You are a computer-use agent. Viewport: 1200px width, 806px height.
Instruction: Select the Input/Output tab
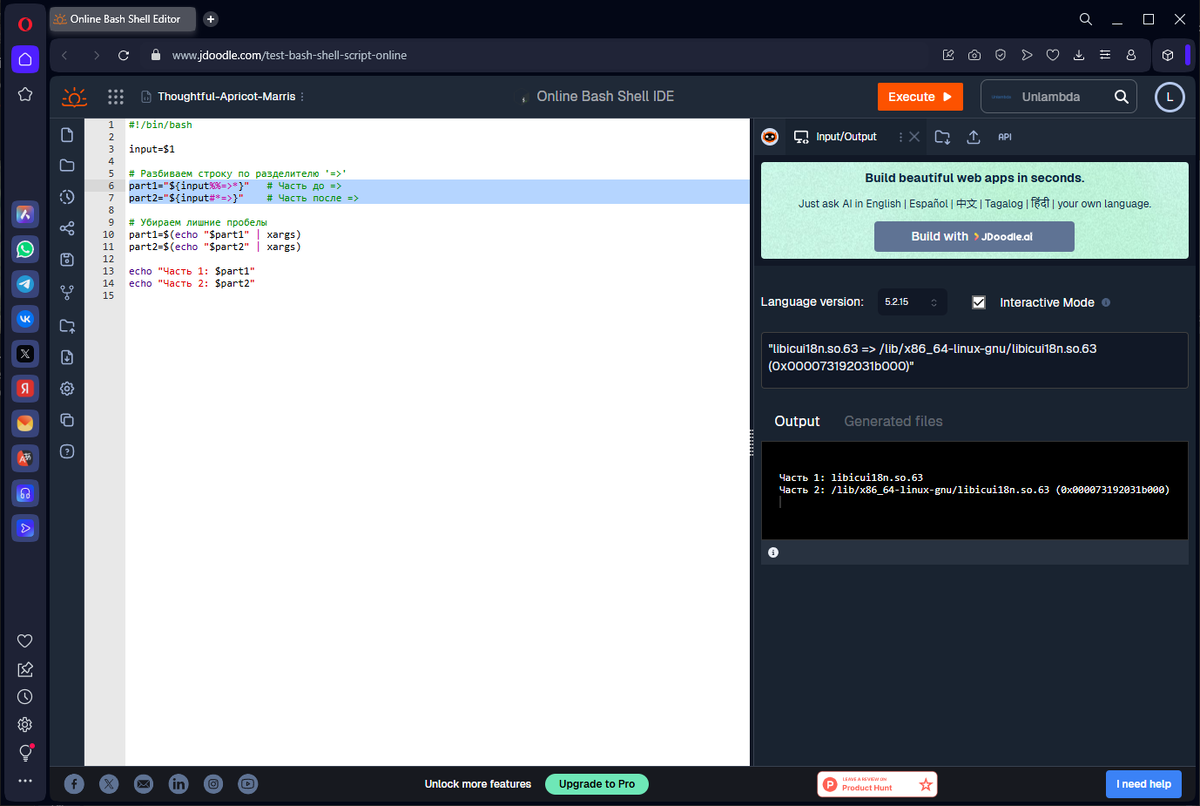836,137
